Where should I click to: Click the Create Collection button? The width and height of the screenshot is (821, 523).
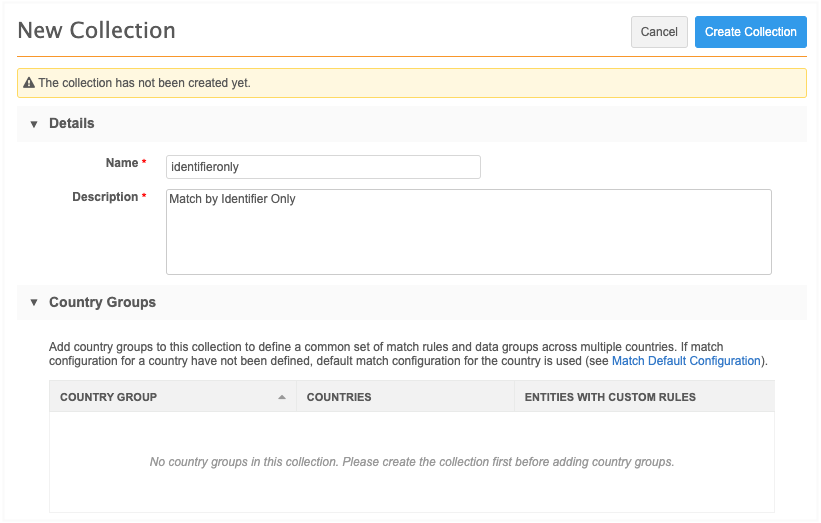[750, 32]
